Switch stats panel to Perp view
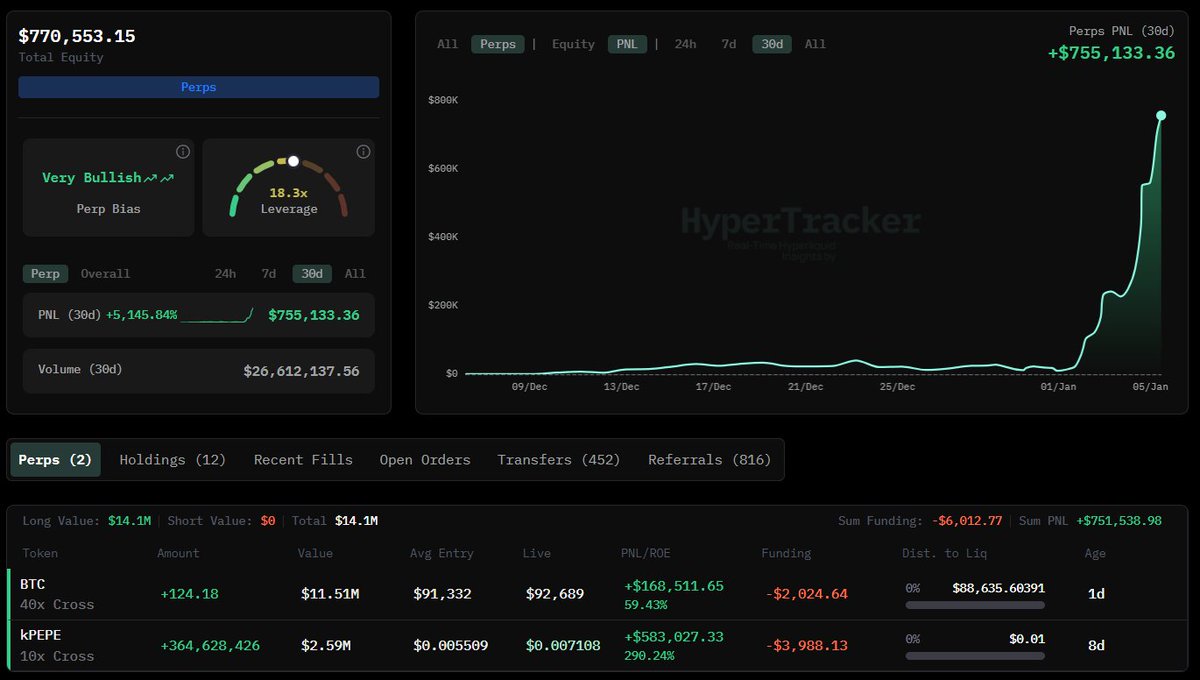 (45, 274)
